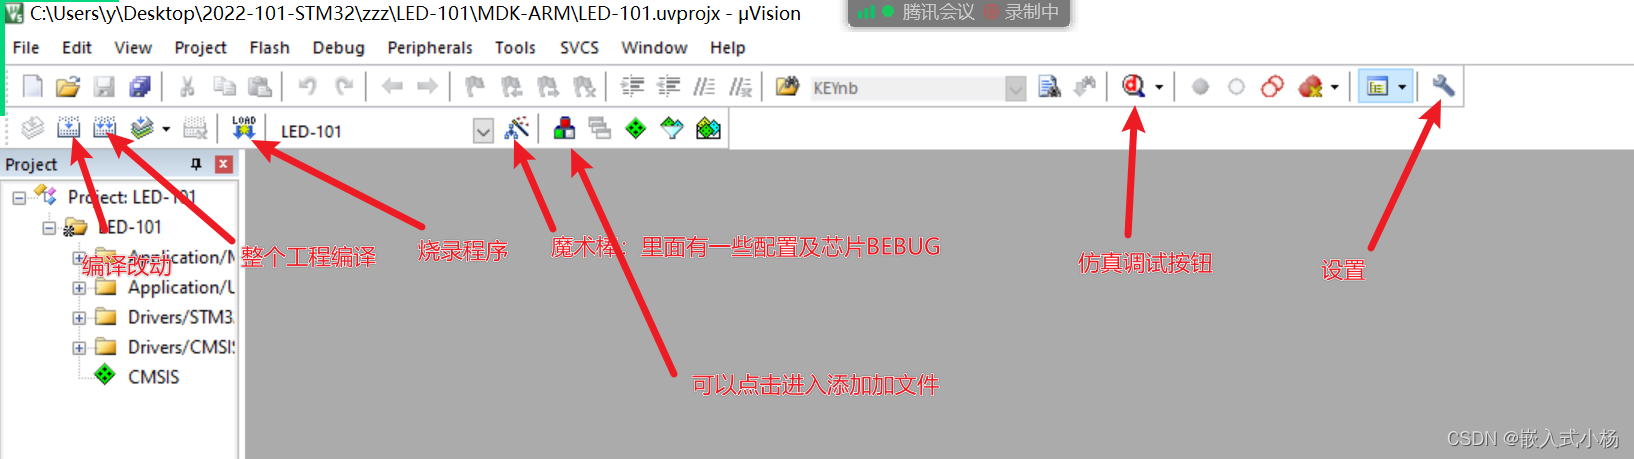Close the Project panel

pos(224,164)
